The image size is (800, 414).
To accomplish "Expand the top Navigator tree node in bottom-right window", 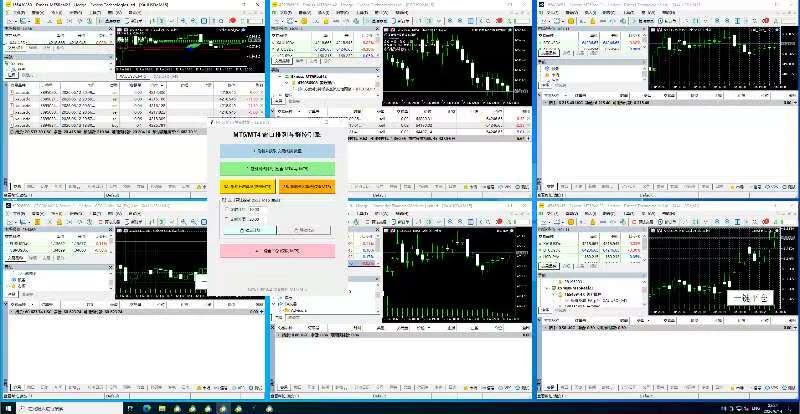I will click(x=547, y=288).
